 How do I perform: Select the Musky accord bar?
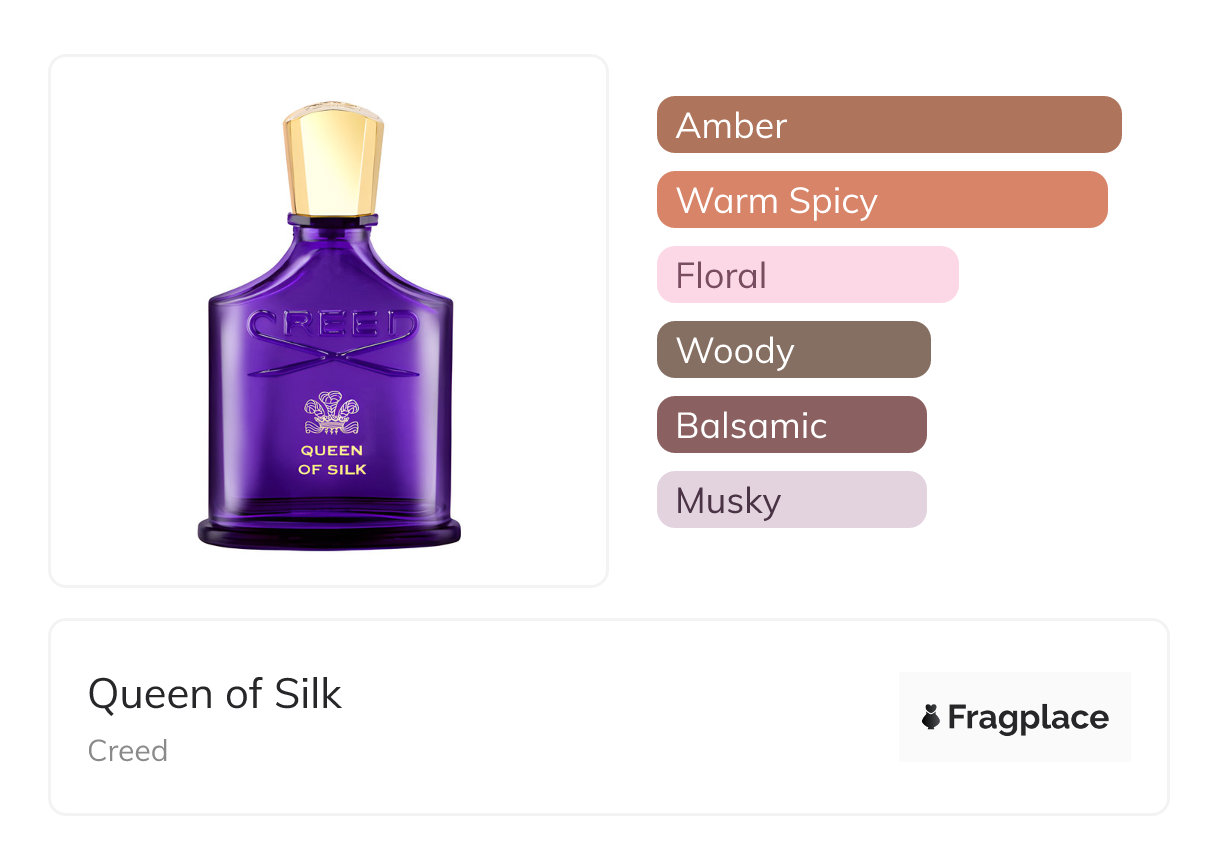tap(791, 500)
